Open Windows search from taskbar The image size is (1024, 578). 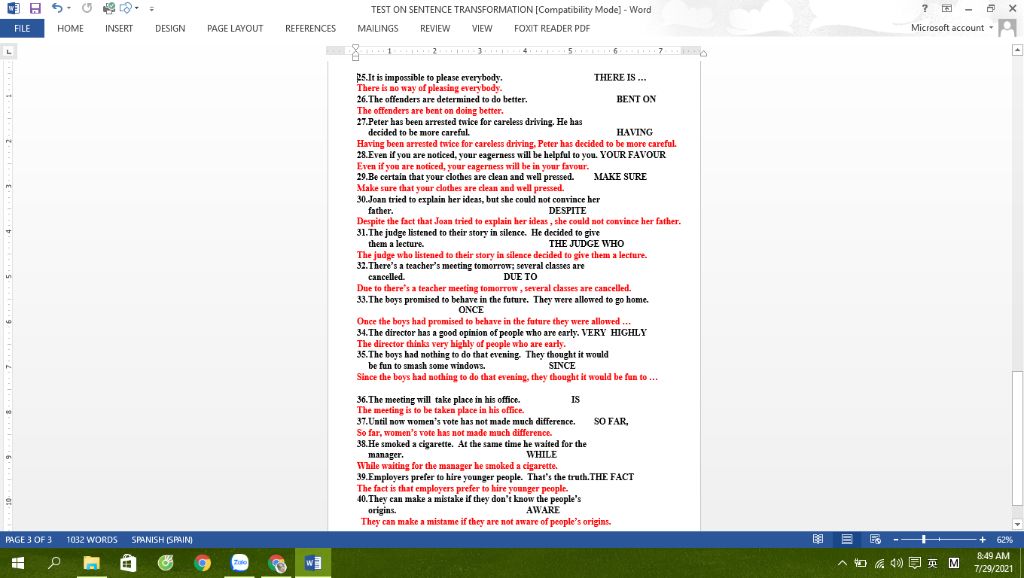coord(54,563)
